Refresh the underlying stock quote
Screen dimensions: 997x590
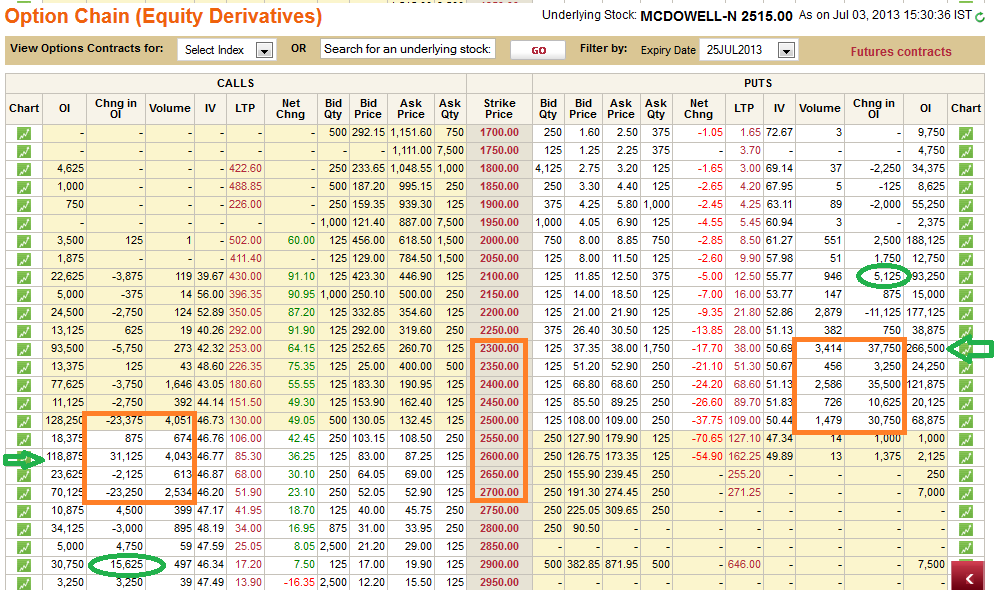(980, 17)
